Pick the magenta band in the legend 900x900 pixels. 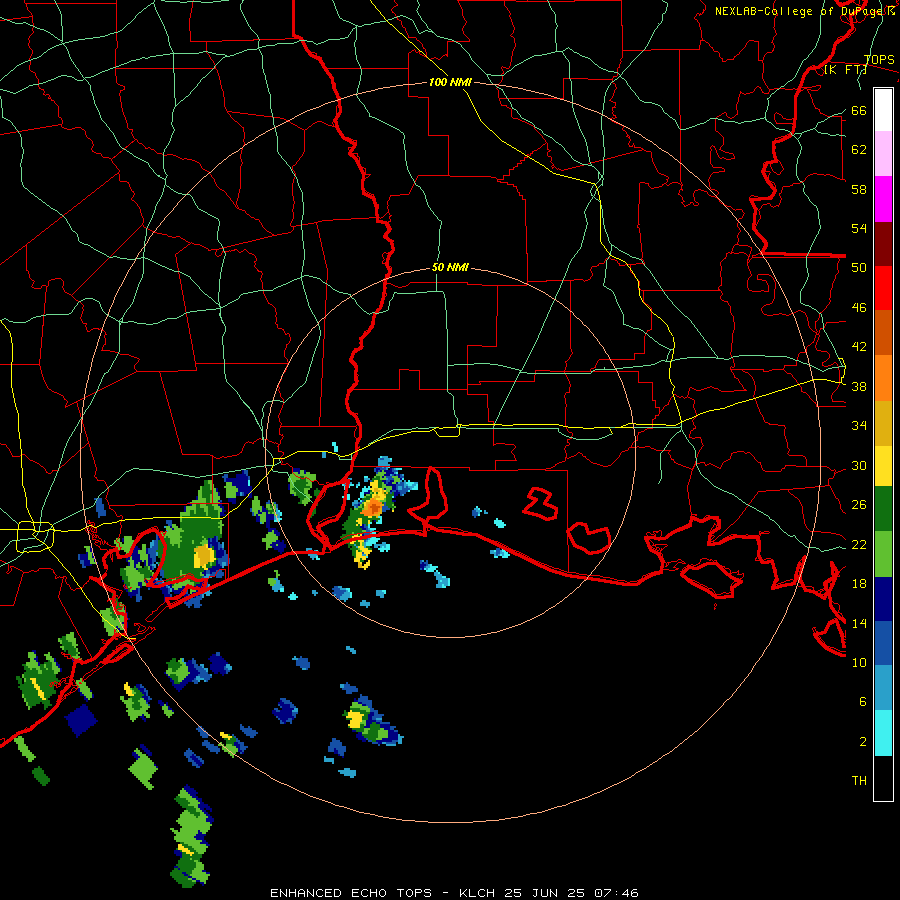(883, 199)
